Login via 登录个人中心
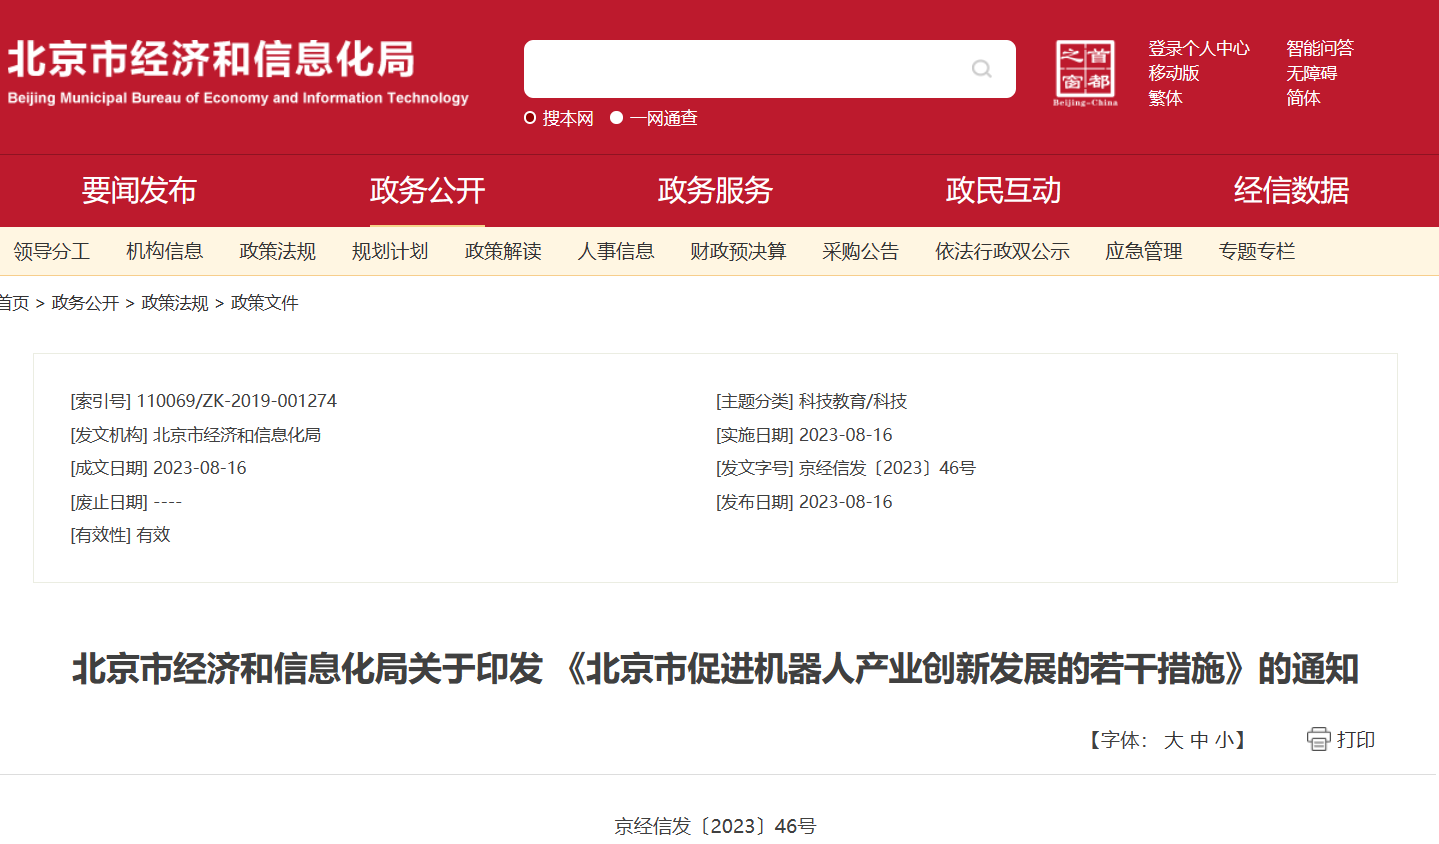This screenshot has height=844, width=1439. point(1197,47)
